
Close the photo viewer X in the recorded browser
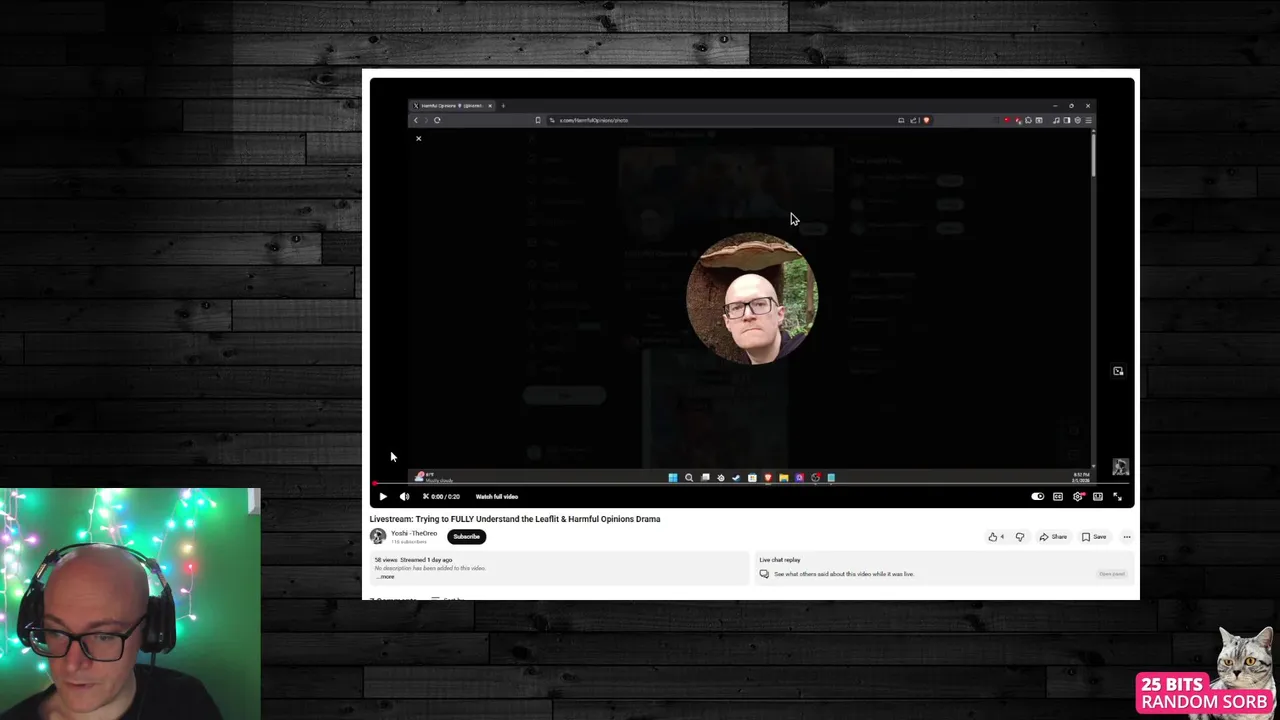click(418, 138)
